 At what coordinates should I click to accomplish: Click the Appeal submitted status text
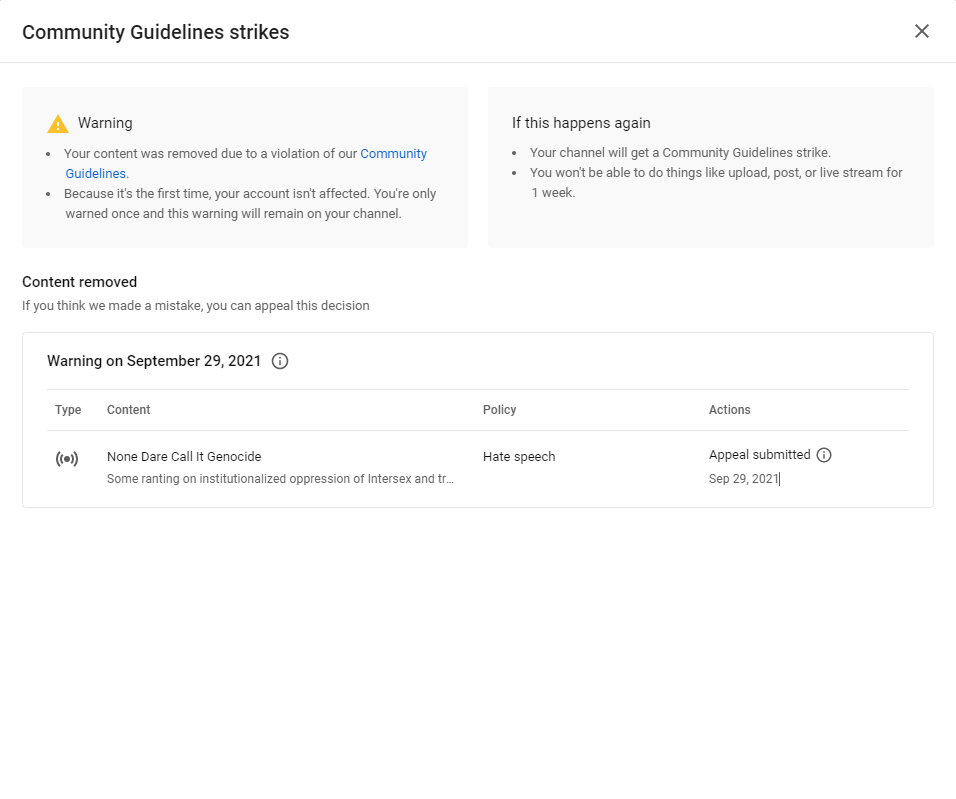tap(759, 455)
